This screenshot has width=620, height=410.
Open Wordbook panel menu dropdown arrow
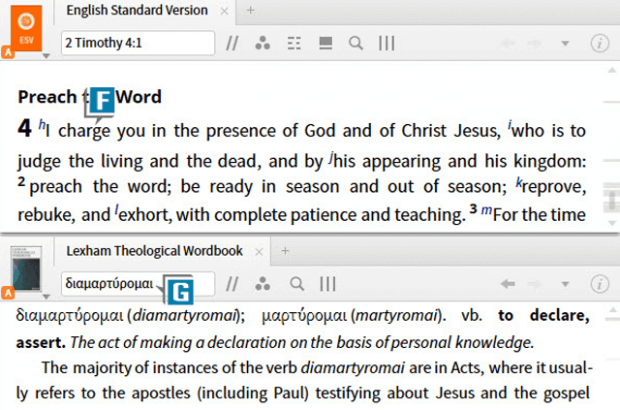(46, 297)
